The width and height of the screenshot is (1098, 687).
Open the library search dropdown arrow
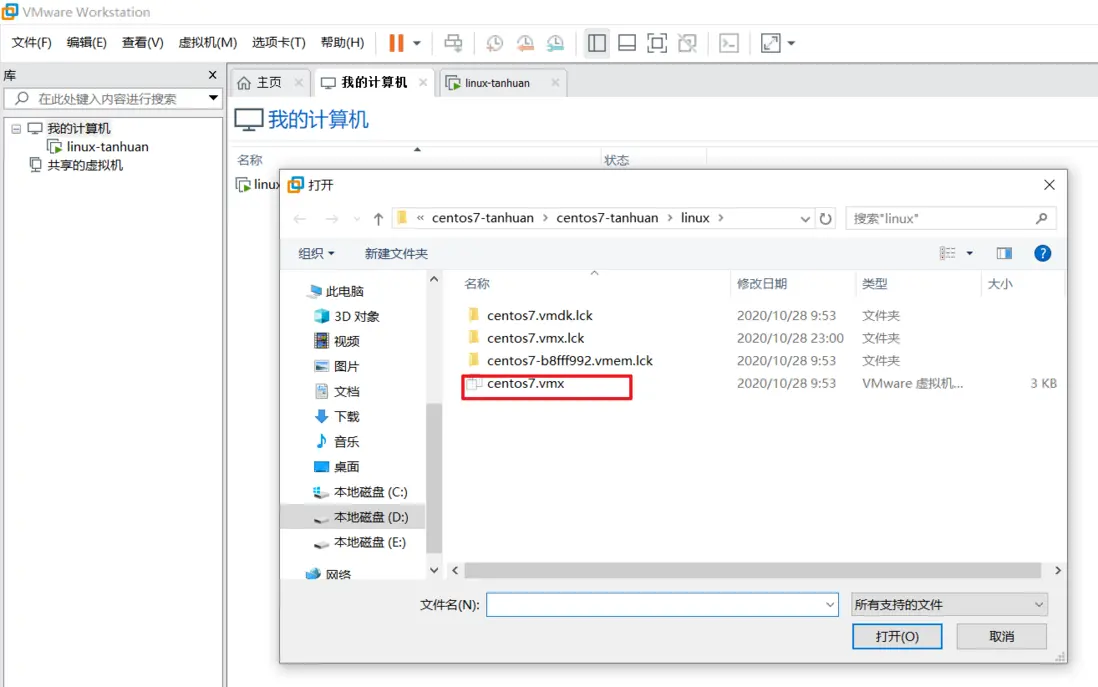[213, 98]
